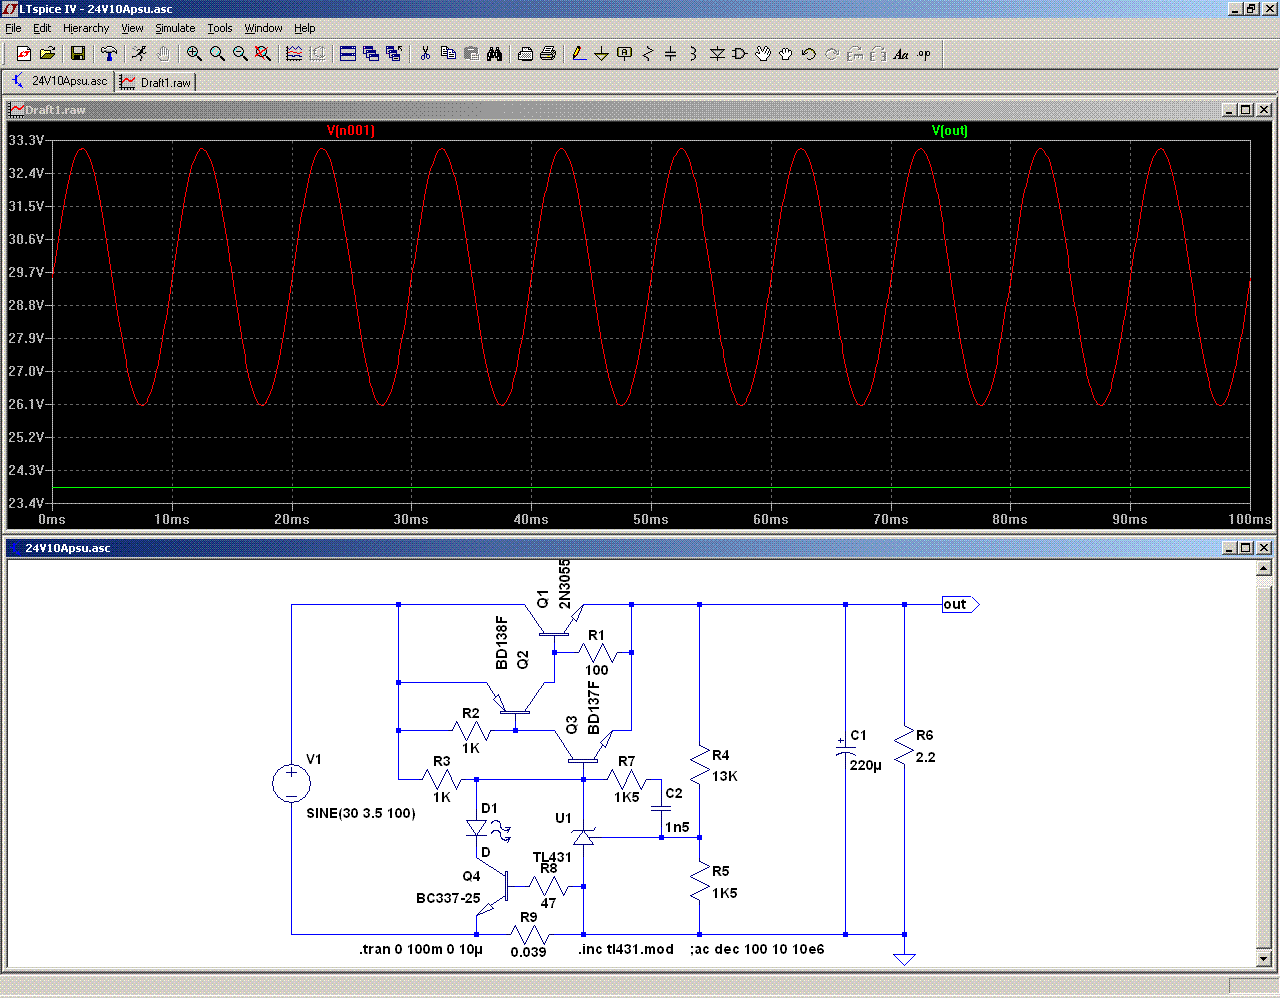This screenshot has height=998, width=1280.
Task: Open the Control Panel hammer icon
Action: point(109,54)
